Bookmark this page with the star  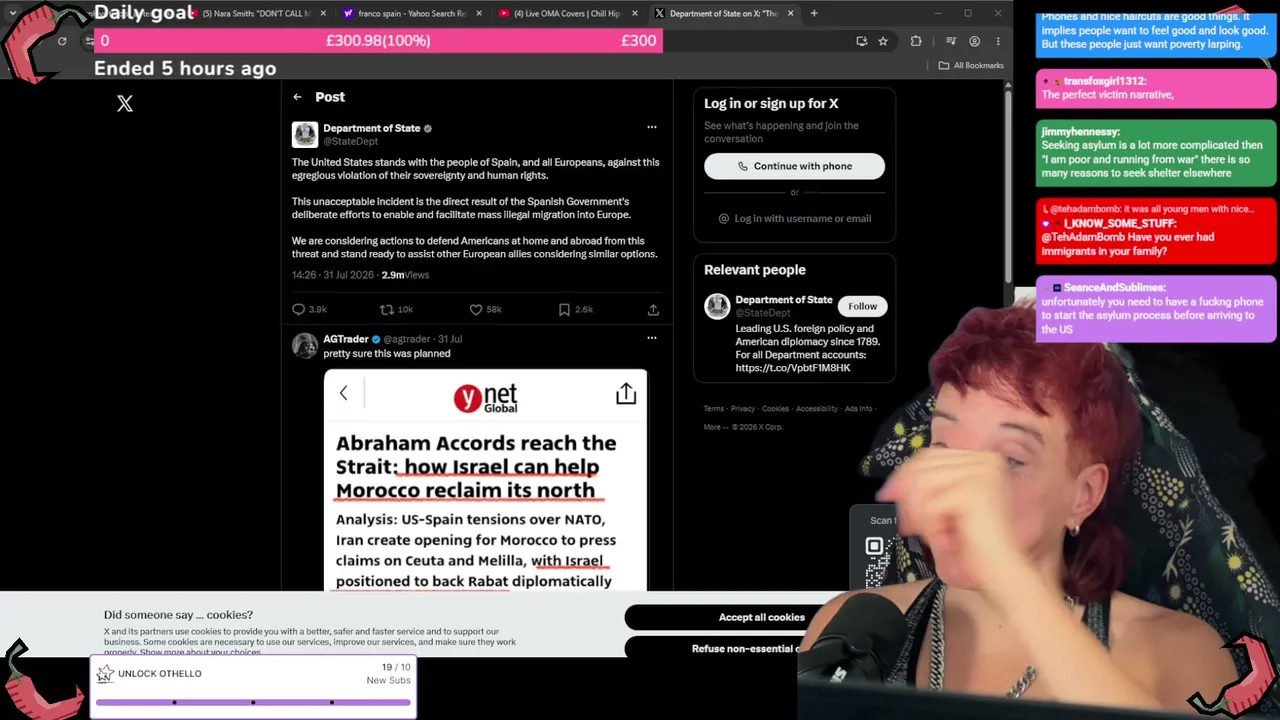(883, 41)
